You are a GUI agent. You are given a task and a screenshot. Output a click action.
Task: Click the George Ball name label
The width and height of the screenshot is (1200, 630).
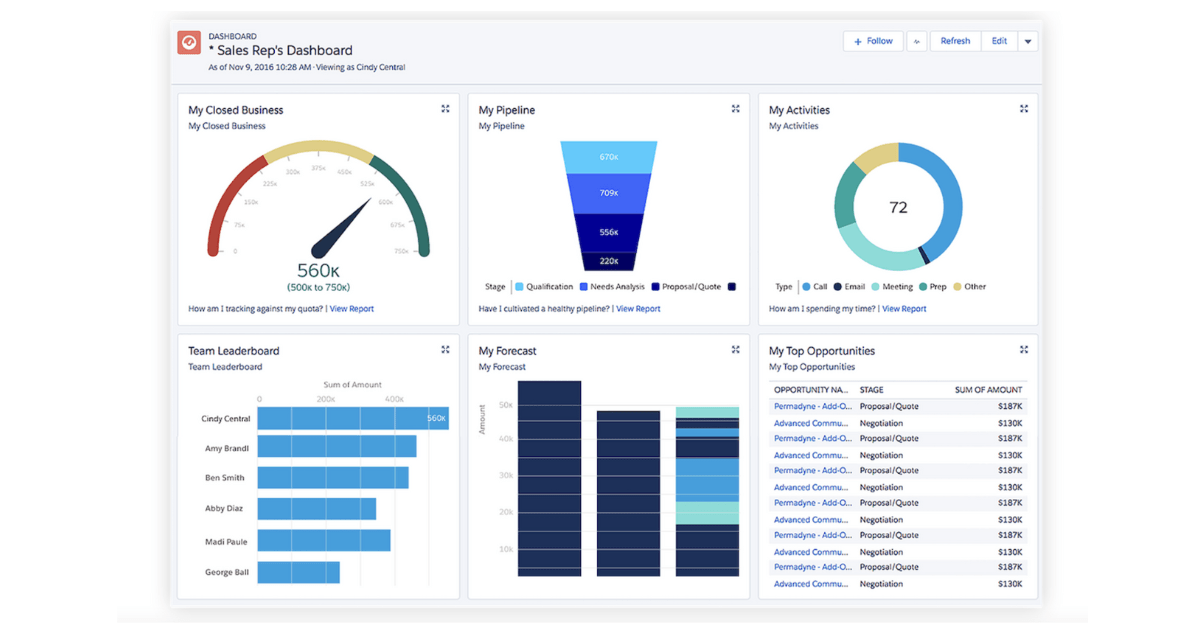point(225,573)
